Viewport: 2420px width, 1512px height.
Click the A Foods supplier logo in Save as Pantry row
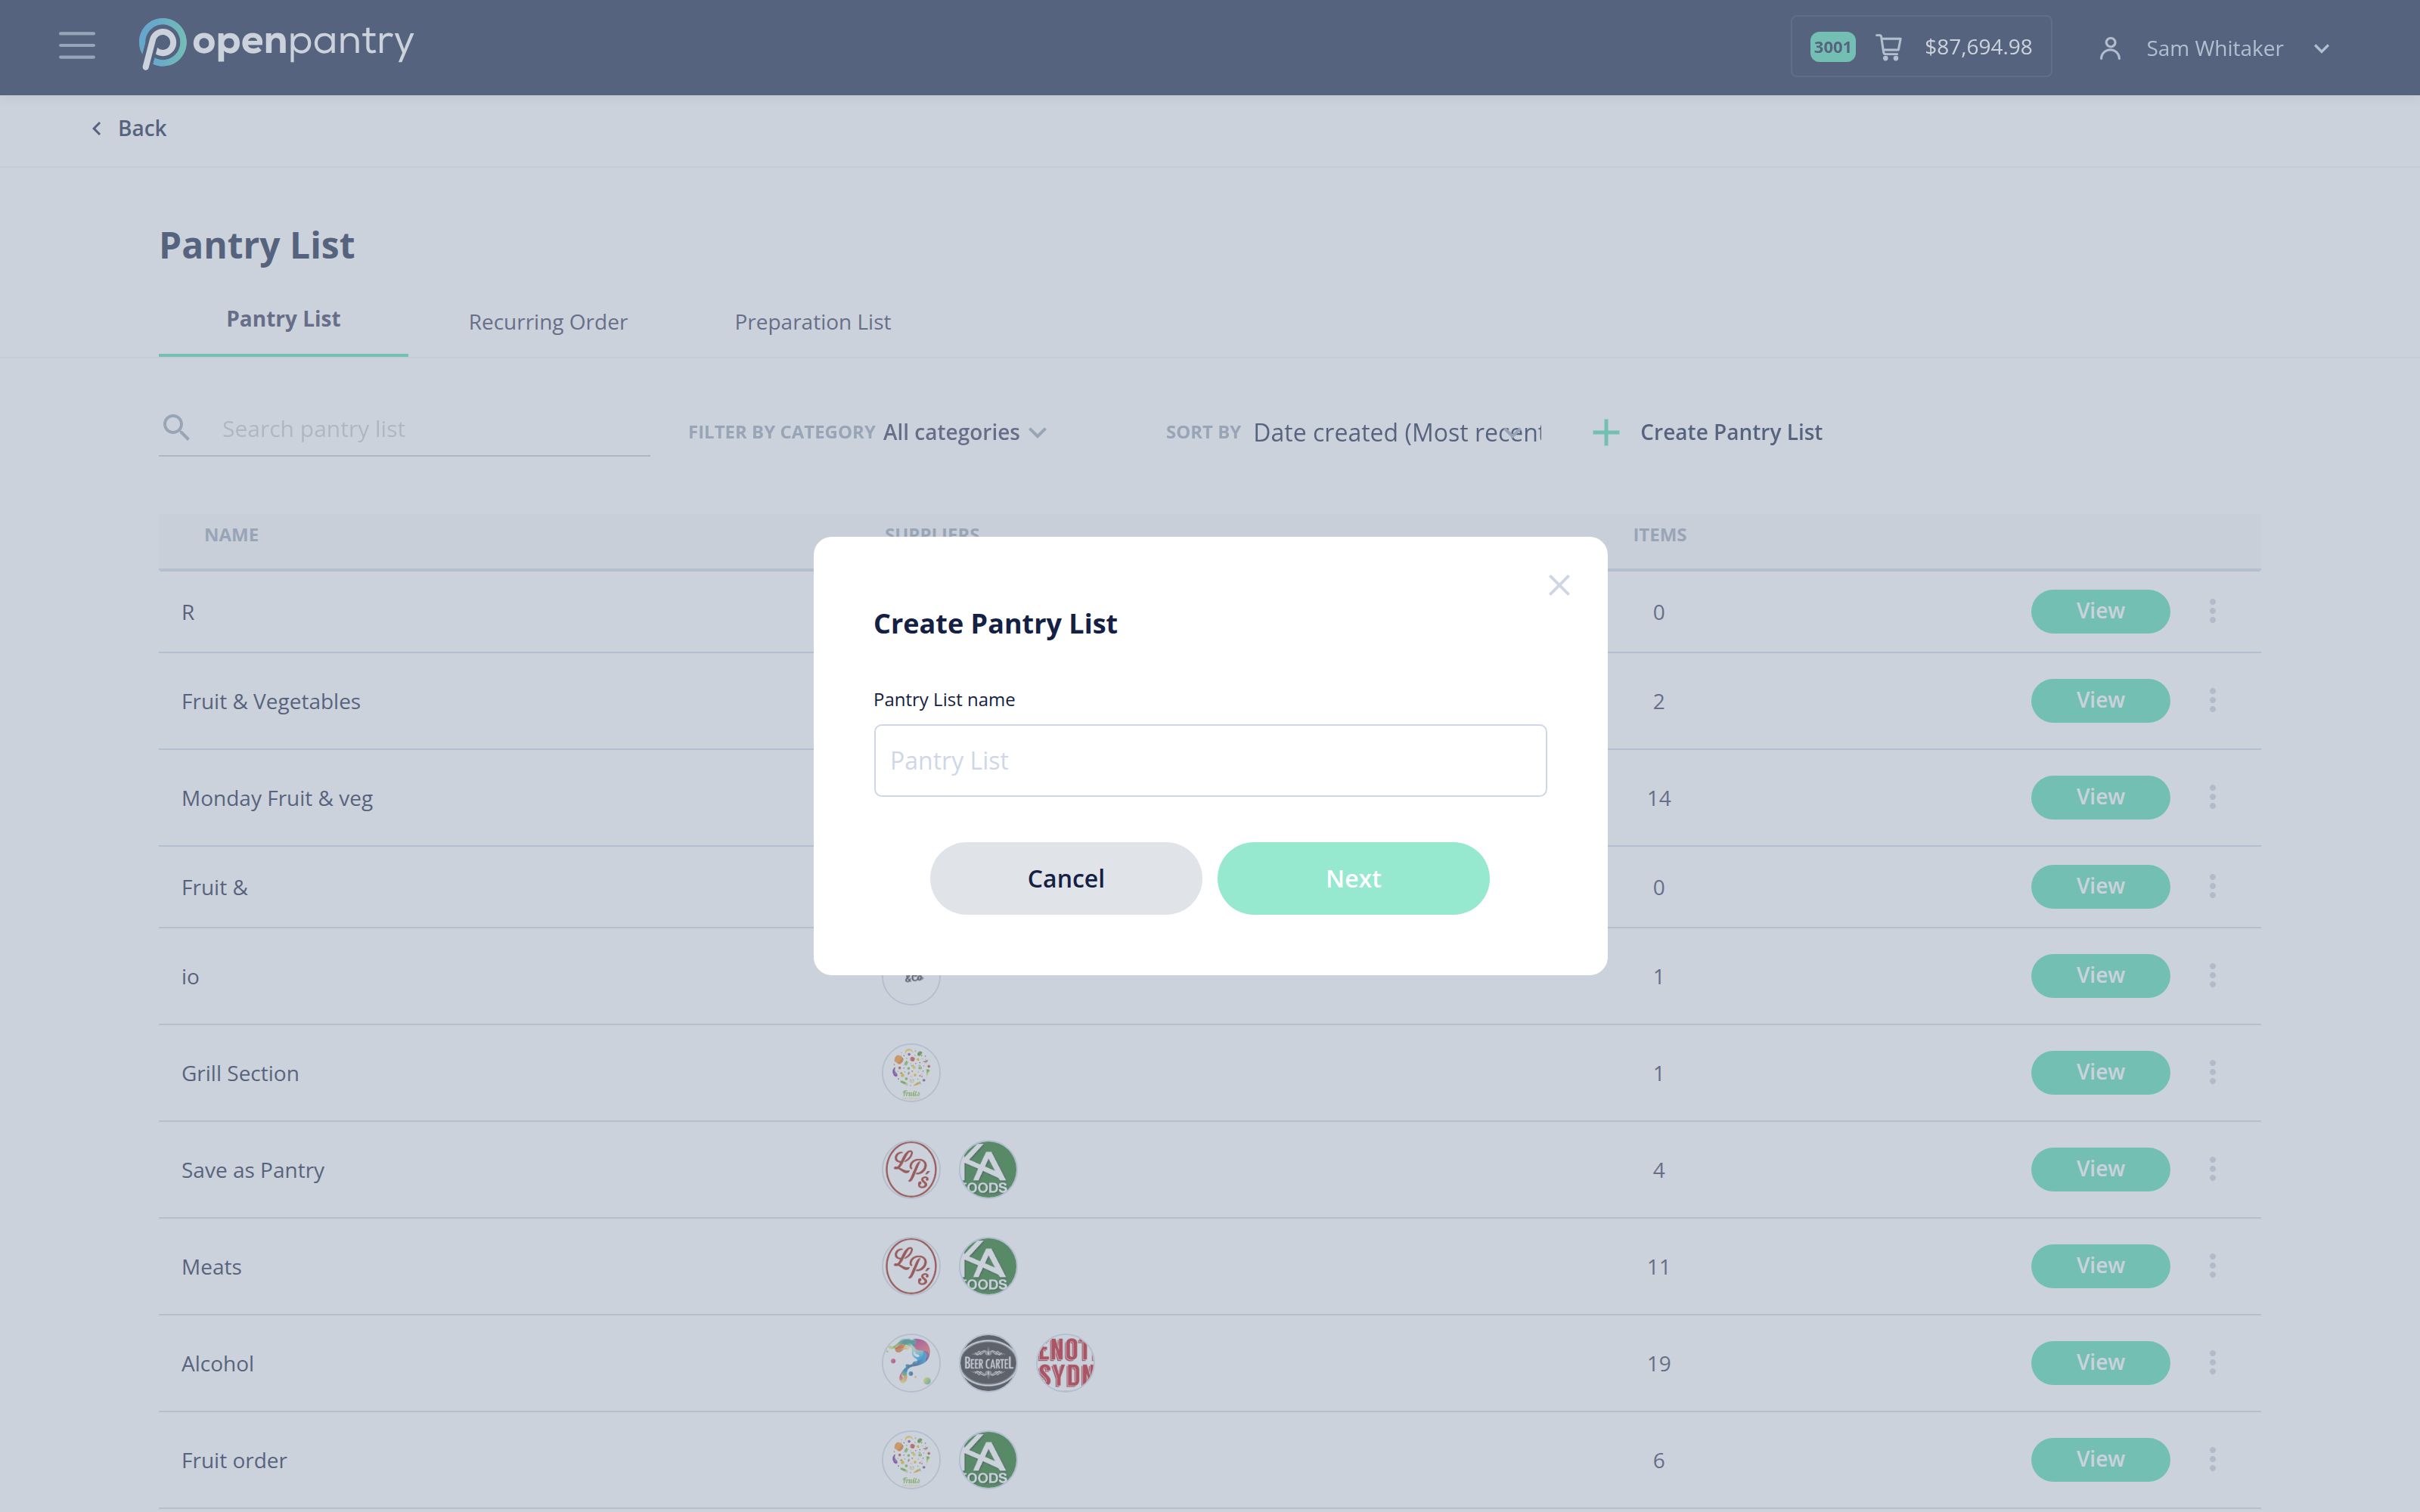click(x=988, y=1170)
